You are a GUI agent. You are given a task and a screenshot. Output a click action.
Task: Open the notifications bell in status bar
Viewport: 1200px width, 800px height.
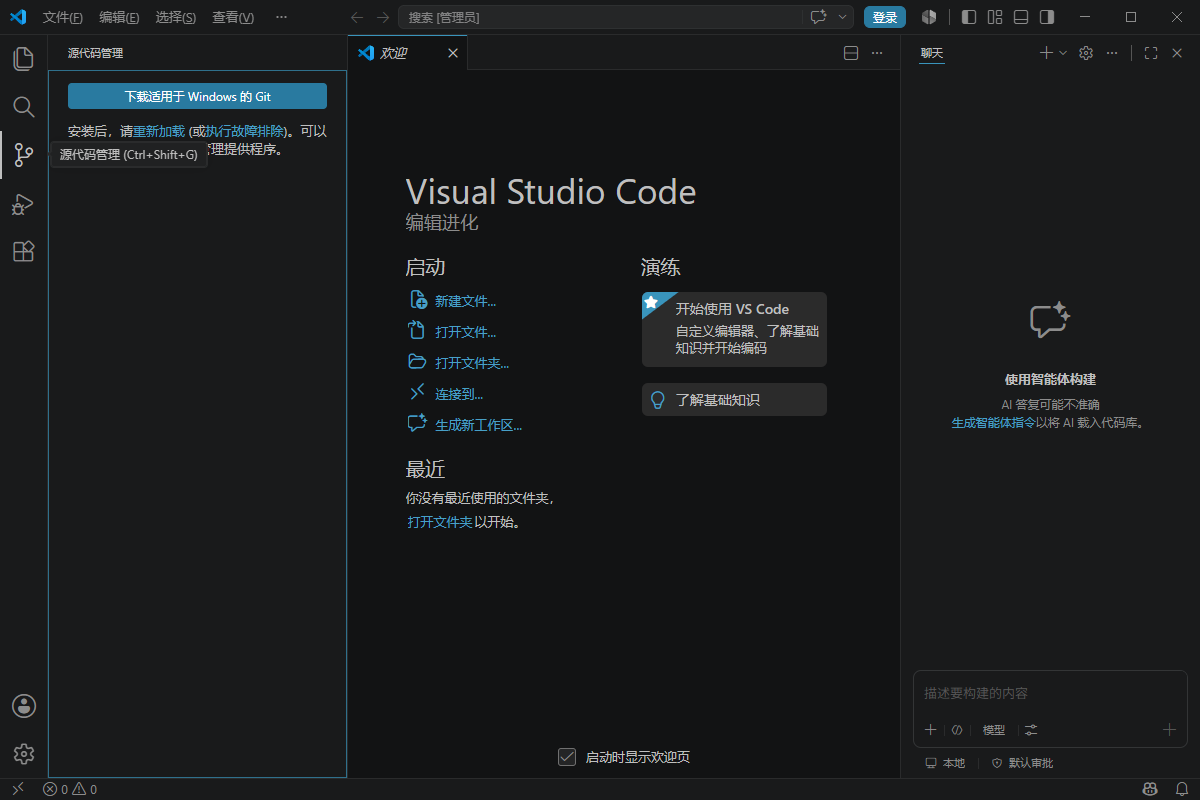1181,789
